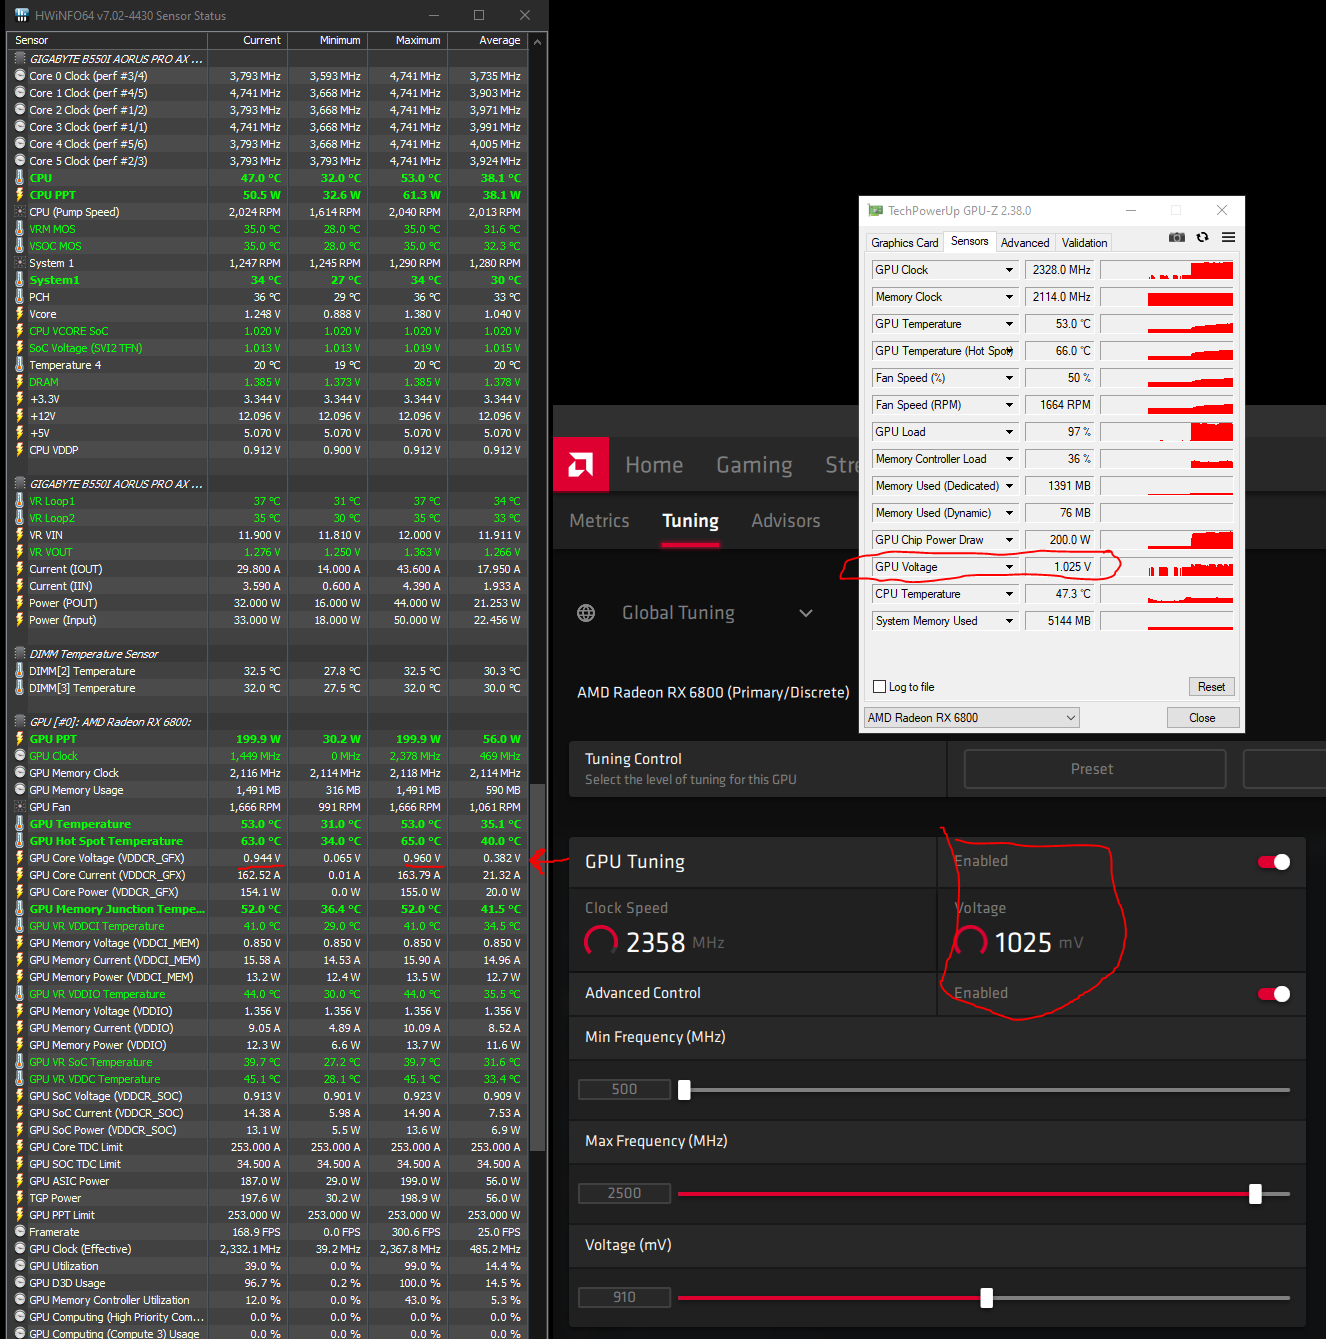Viewport: 1326px width, 1339px height.
Task: Open the Memory Clock sensor dropdown
Action: point(1010,297)
